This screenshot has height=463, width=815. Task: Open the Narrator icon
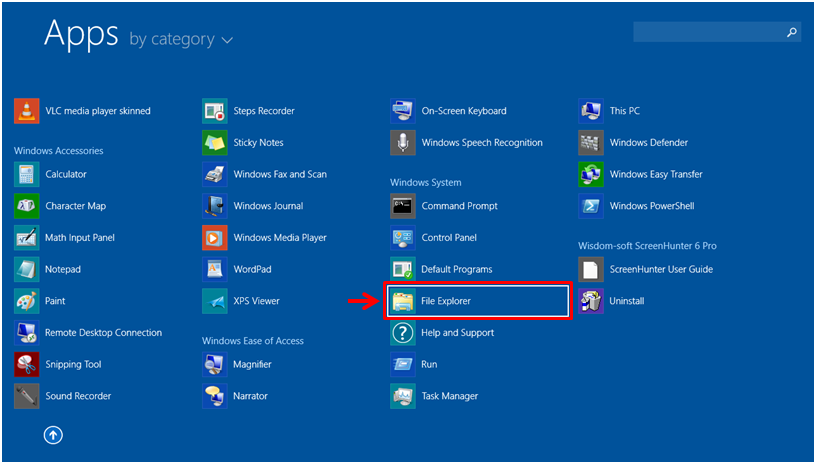[215, 396]
